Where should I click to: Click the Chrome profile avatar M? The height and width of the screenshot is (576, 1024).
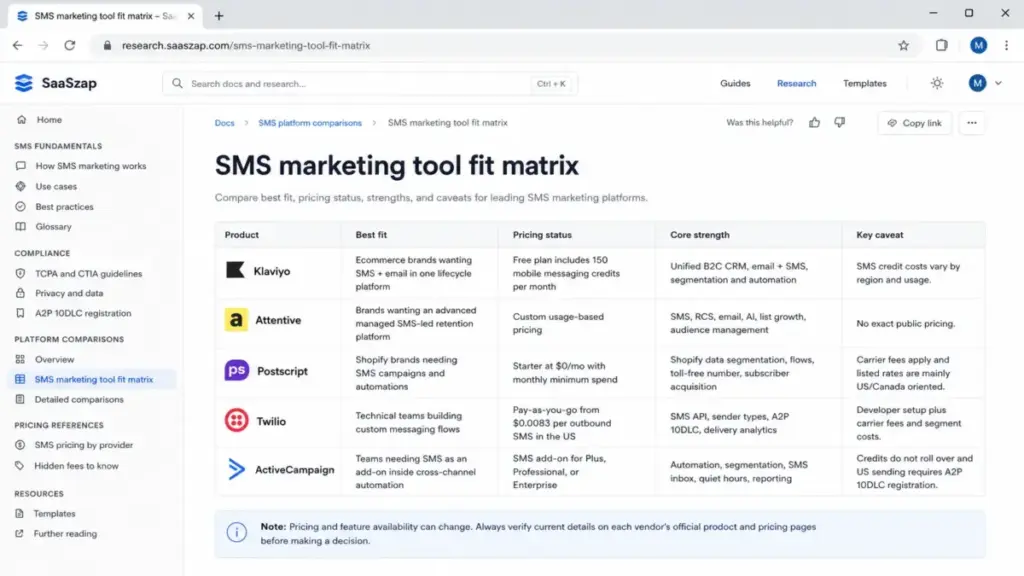pyautogui.click(x=978, y=45)
